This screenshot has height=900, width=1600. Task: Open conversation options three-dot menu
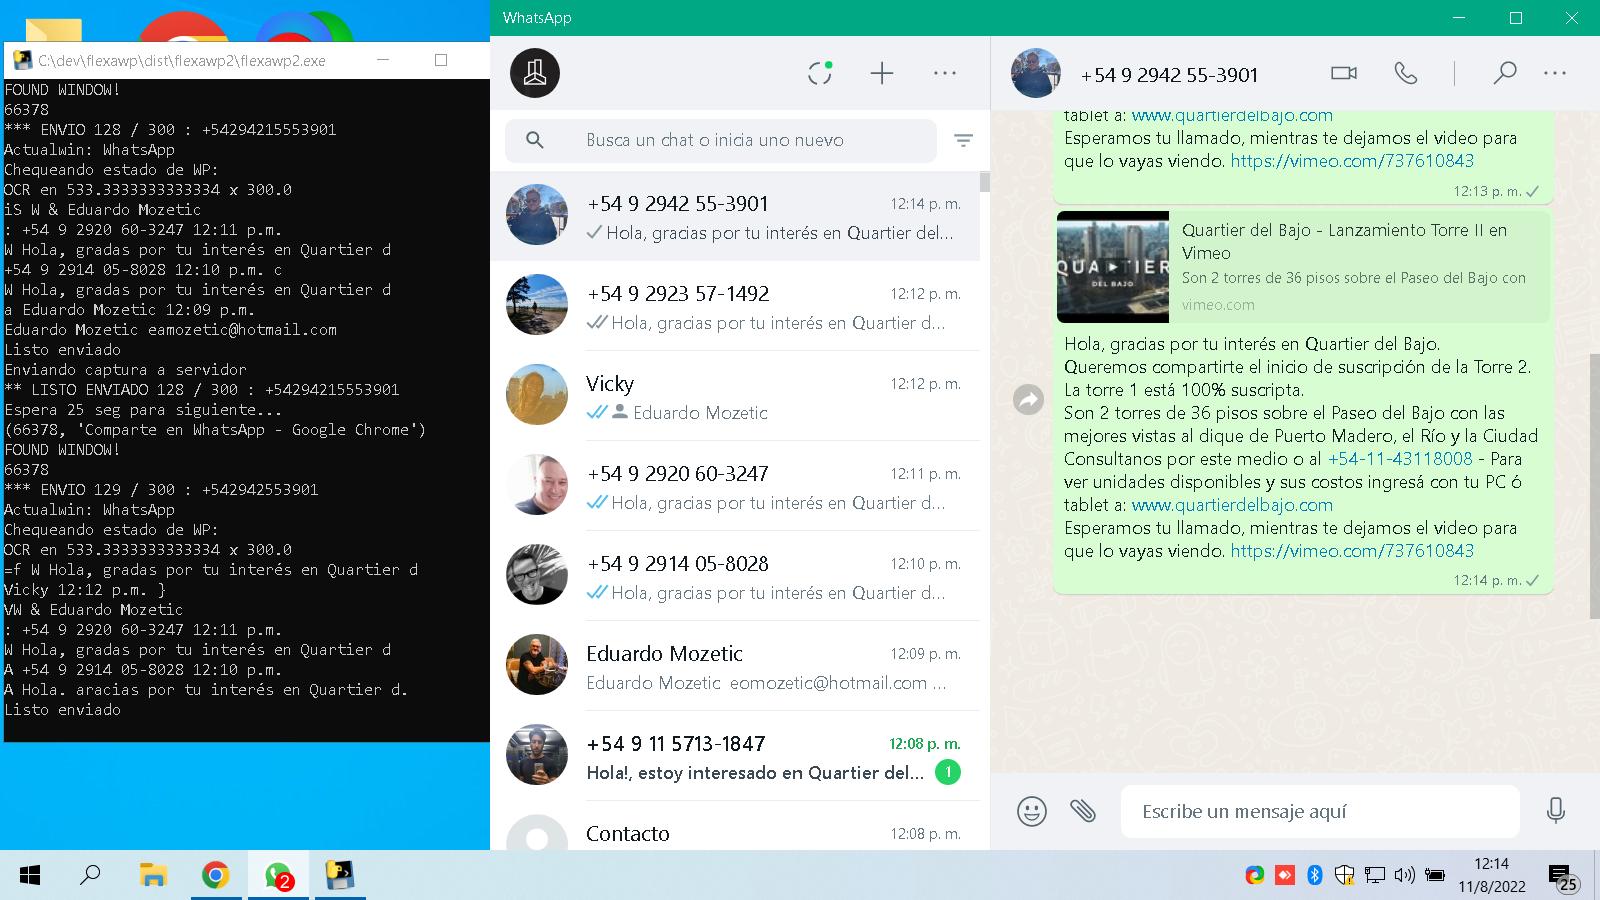1555,73
